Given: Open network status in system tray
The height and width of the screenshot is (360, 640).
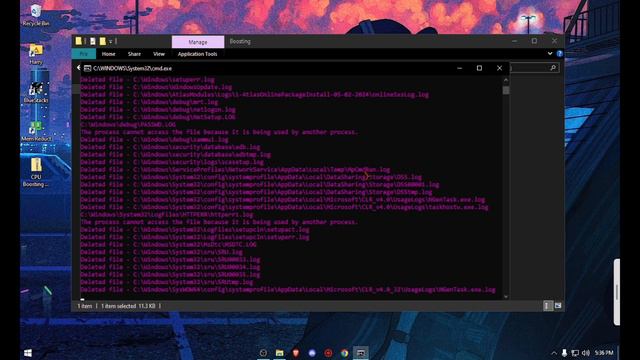Looking at the screenshot, I should 575,353.
